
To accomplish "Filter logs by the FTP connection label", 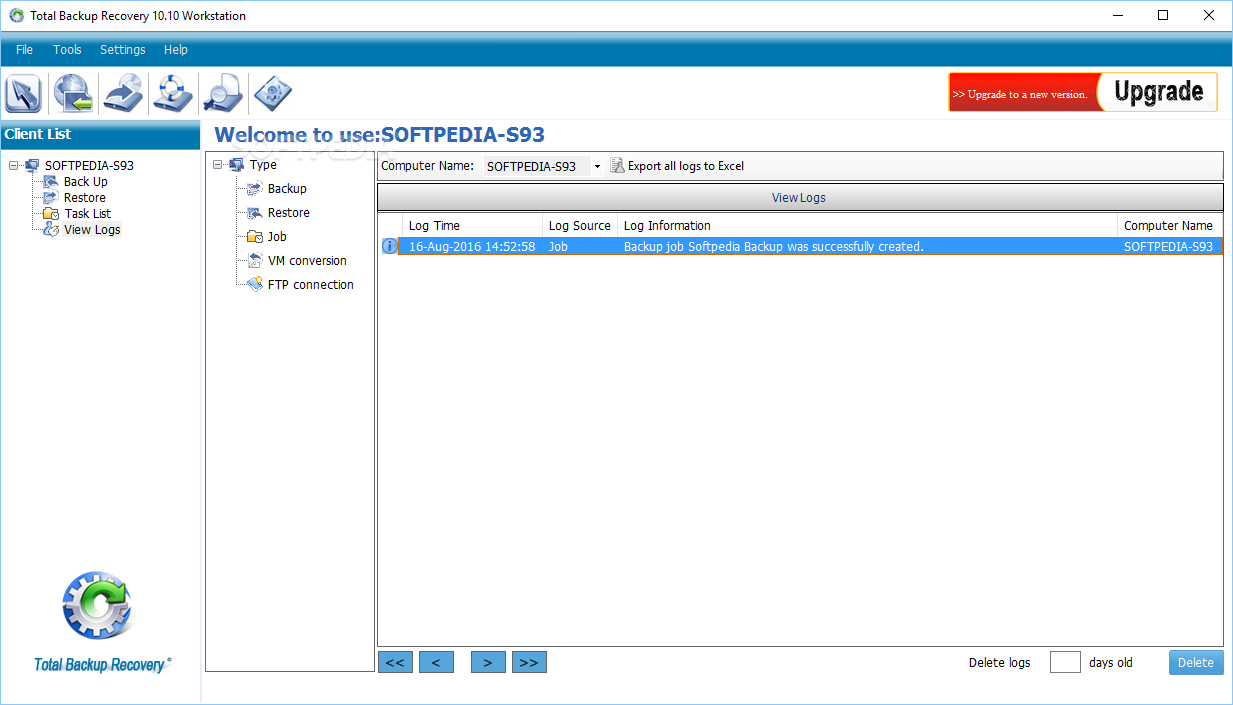I will coord(311,285).
